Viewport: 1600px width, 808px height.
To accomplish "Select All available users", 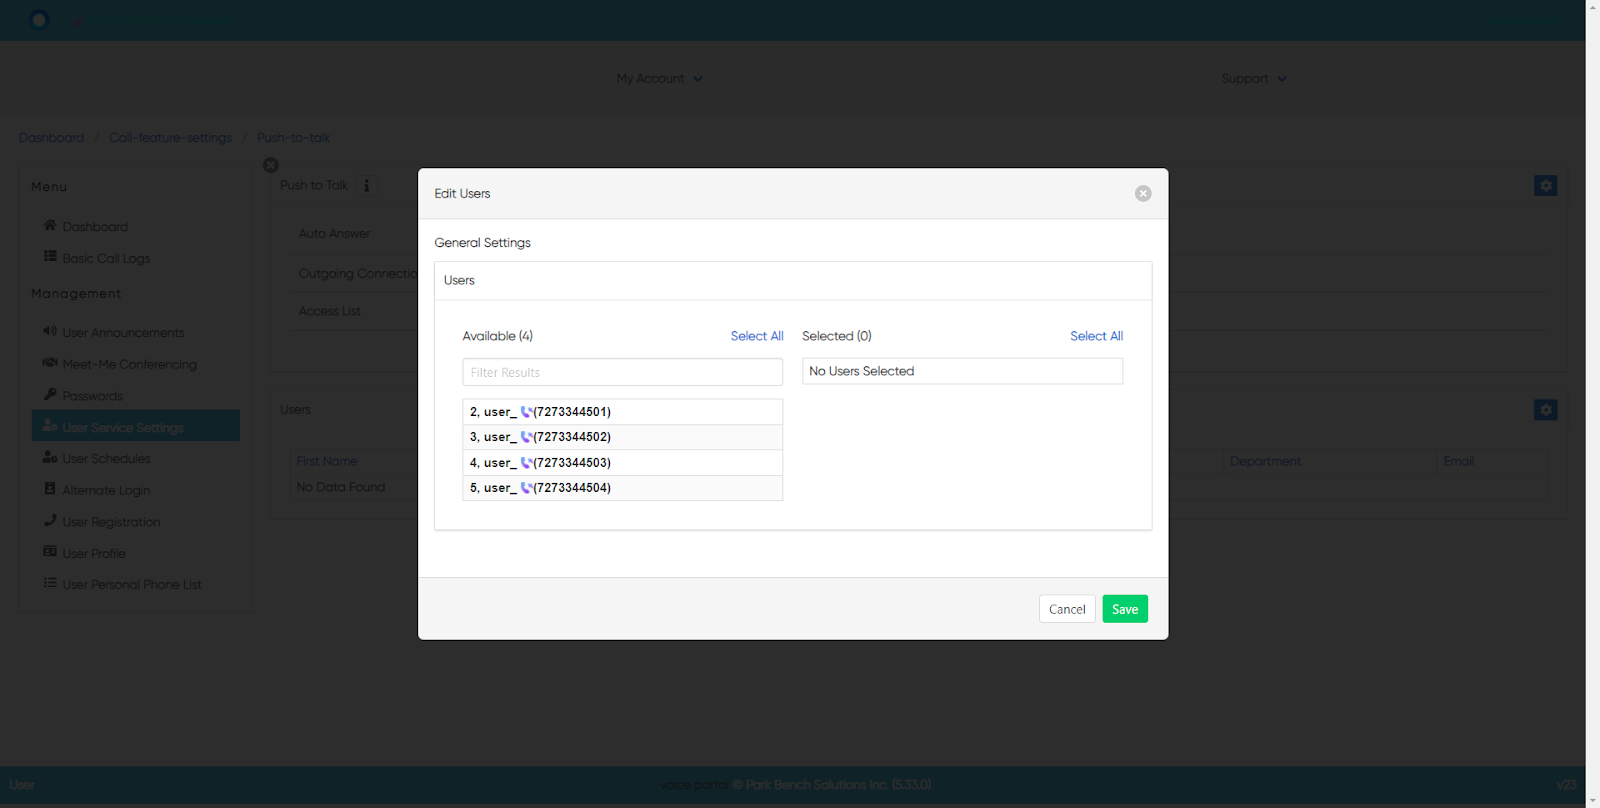I will (757, 336).
